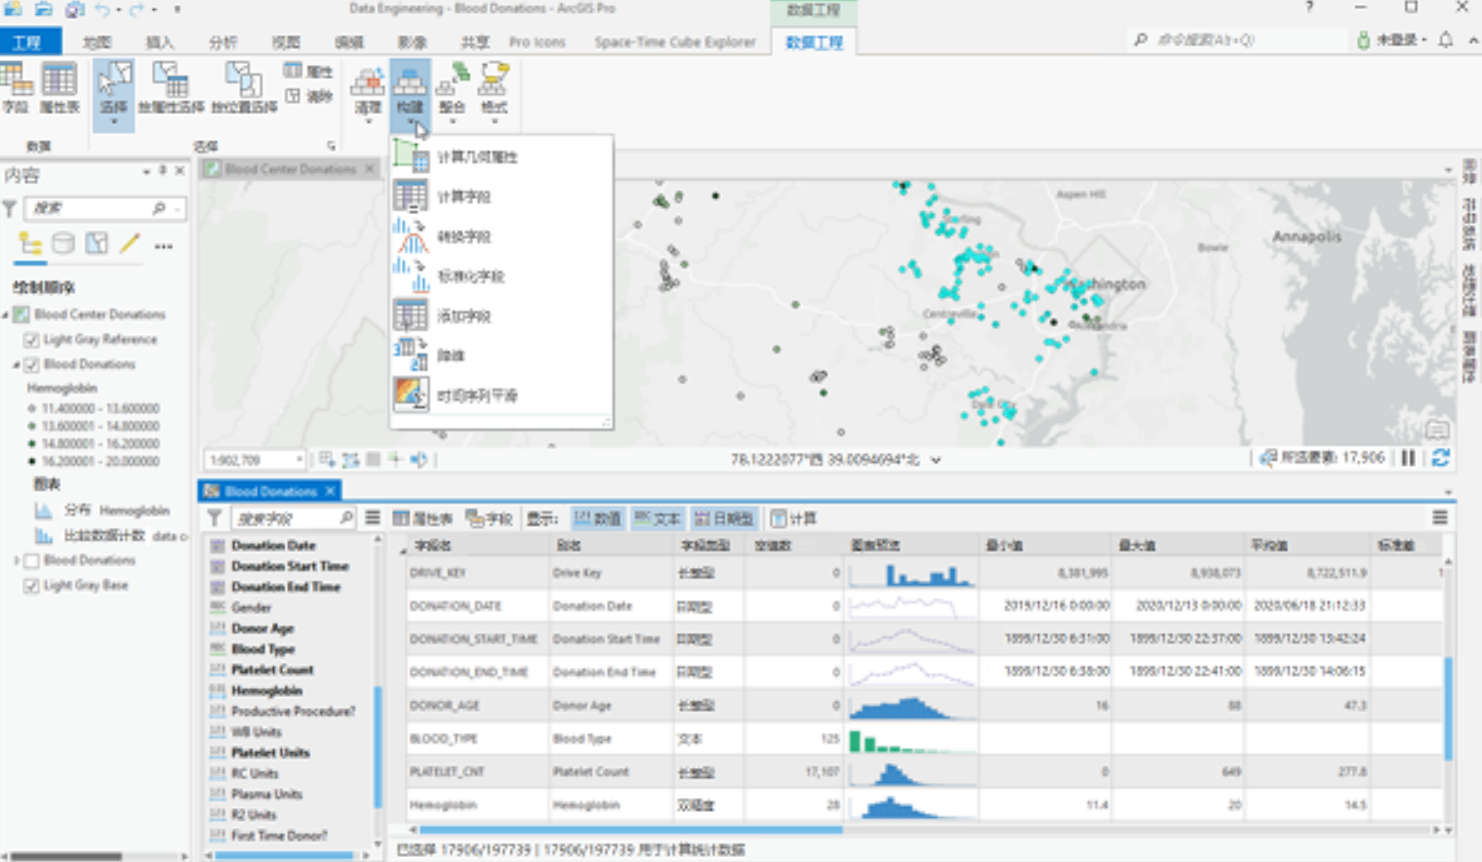Viewport: 1482px width, 862px height.
Task: Click the 属性 attributes ribbon button
Action: [308, 71]
